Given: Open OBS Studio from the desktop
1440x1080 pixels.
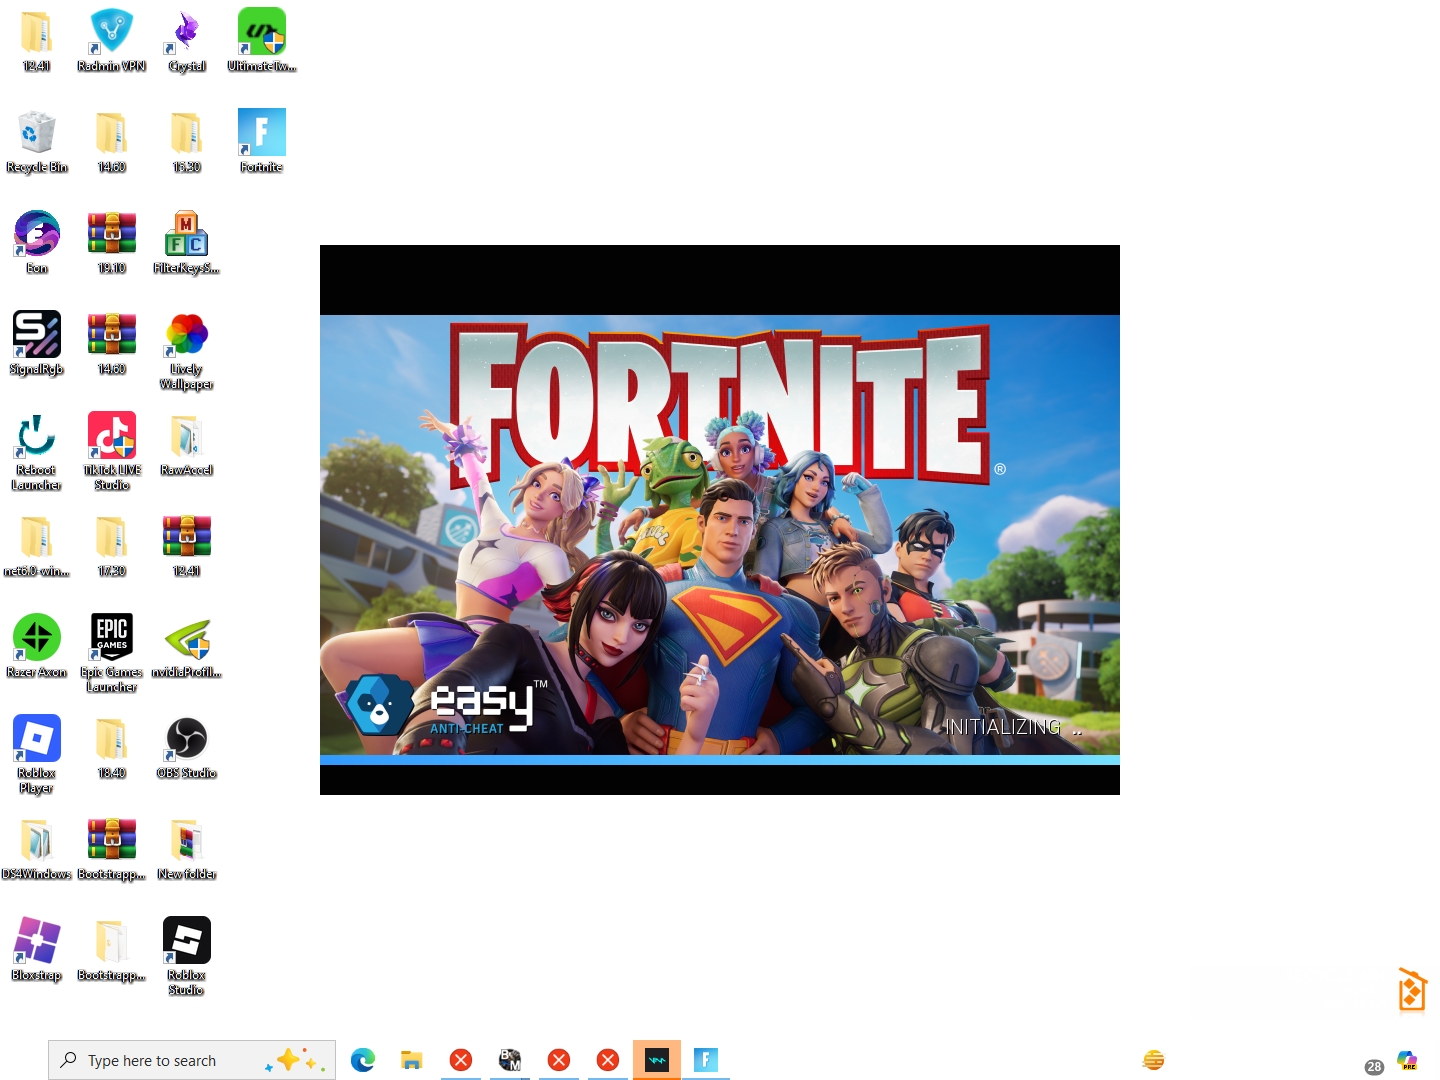Looking at the screenshot, I should tap(187, 747).
